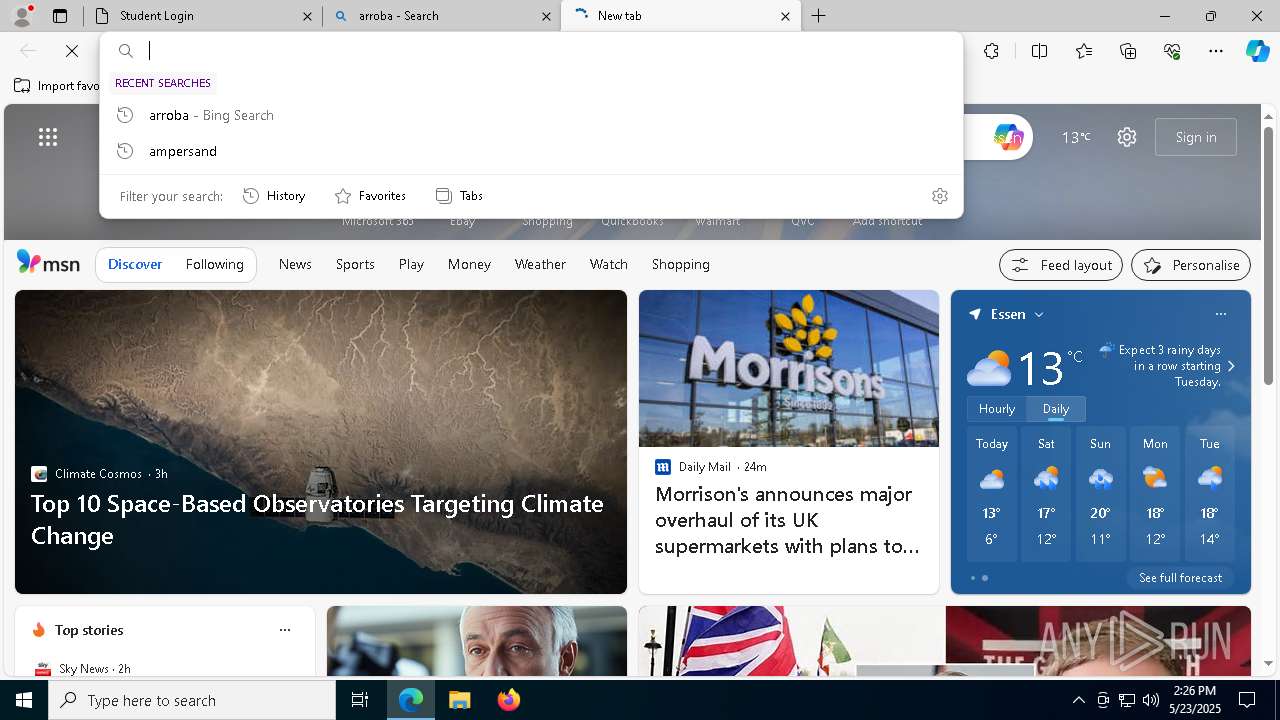This screenshot has width=1280, height=720.
Task: Open the Collections toolbar icon
Action: [x=1128, y=51]
